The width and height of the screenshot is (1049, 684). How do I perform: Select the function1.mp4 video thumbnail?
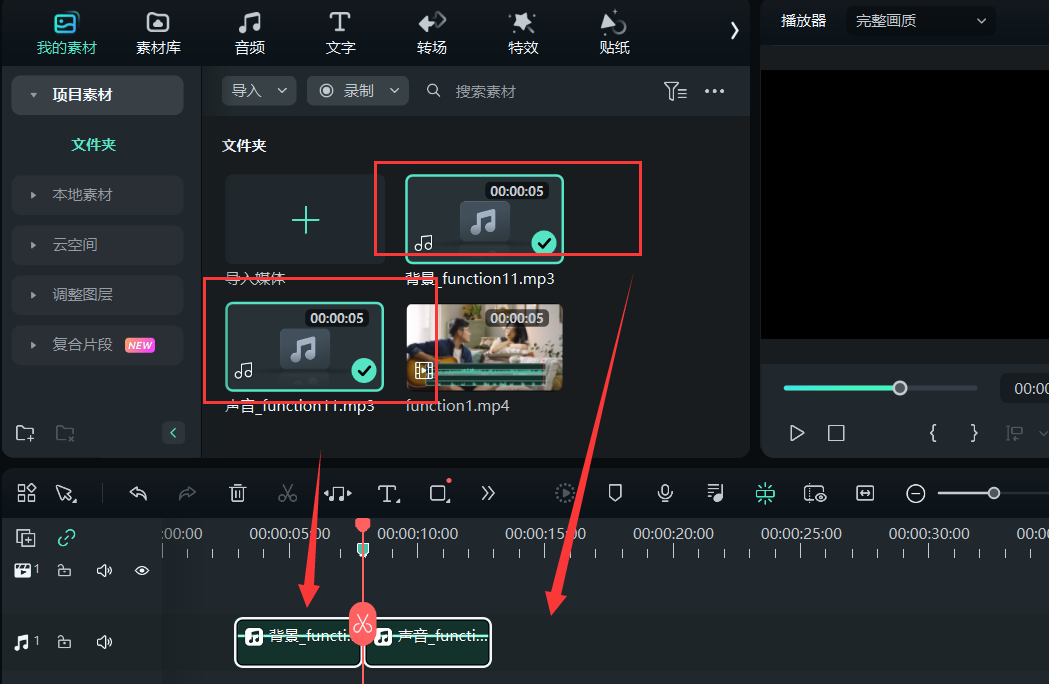pyautogui.click(x=484, y=347)
